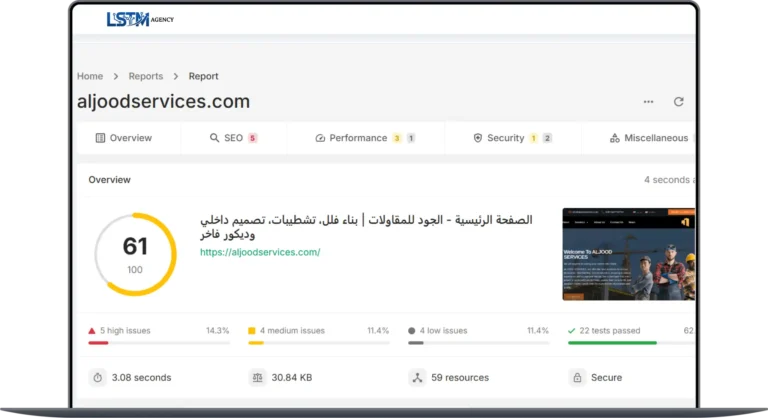Image resolution: width=768 pixels, height=418 pixels.
Task: Navigate to Home breadcrumb
Action: pos(90,76)
